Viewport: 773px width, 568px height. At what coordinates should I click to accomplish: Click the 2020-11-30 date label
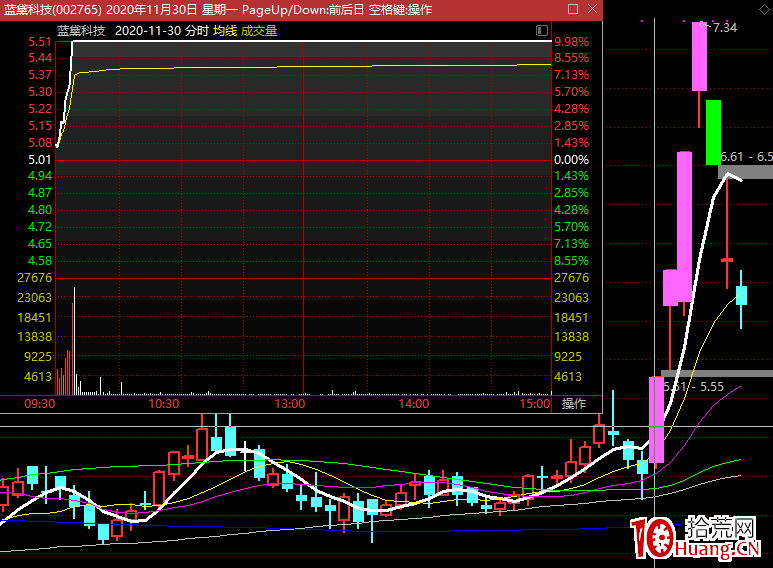coord(148,31)
